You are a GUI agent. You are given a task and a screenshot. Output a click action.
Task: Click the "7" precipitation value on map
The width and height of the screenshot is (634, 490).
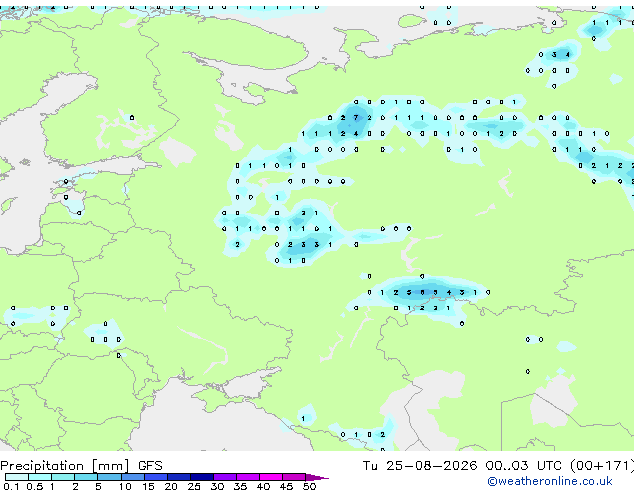(x=356, y=118)
